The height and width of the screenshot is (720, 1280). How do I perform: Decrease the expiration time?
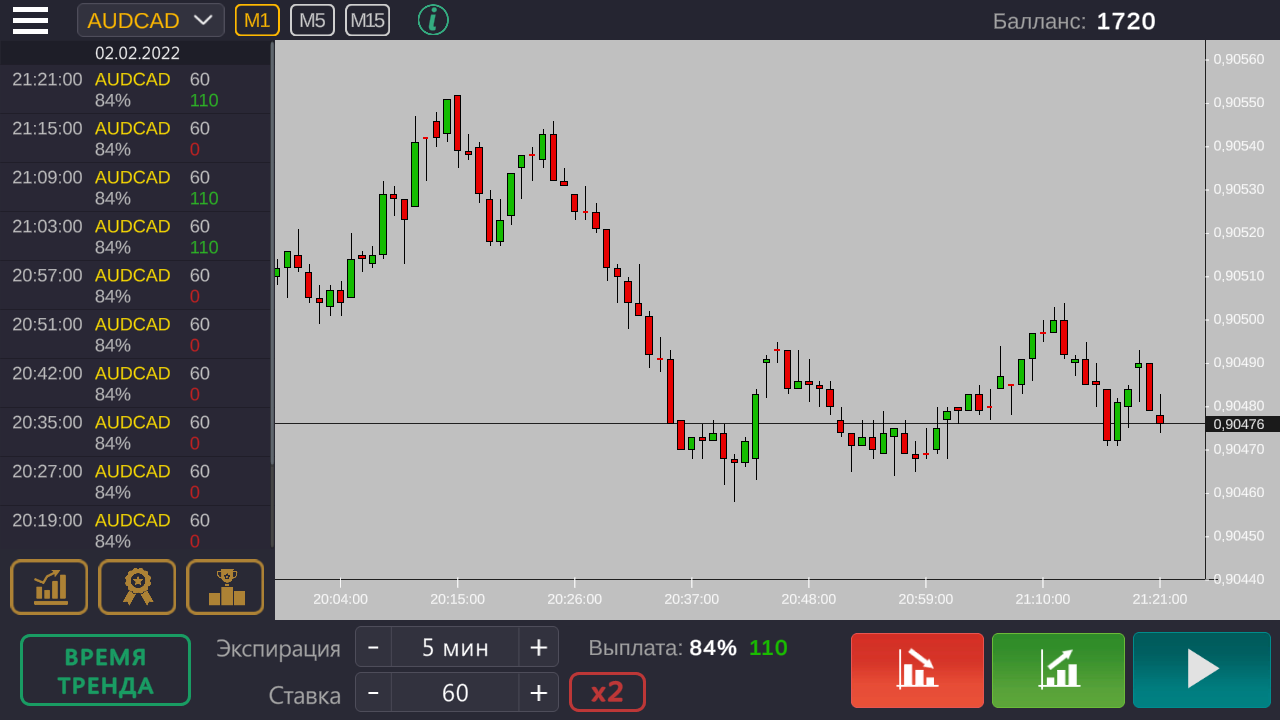373,647
